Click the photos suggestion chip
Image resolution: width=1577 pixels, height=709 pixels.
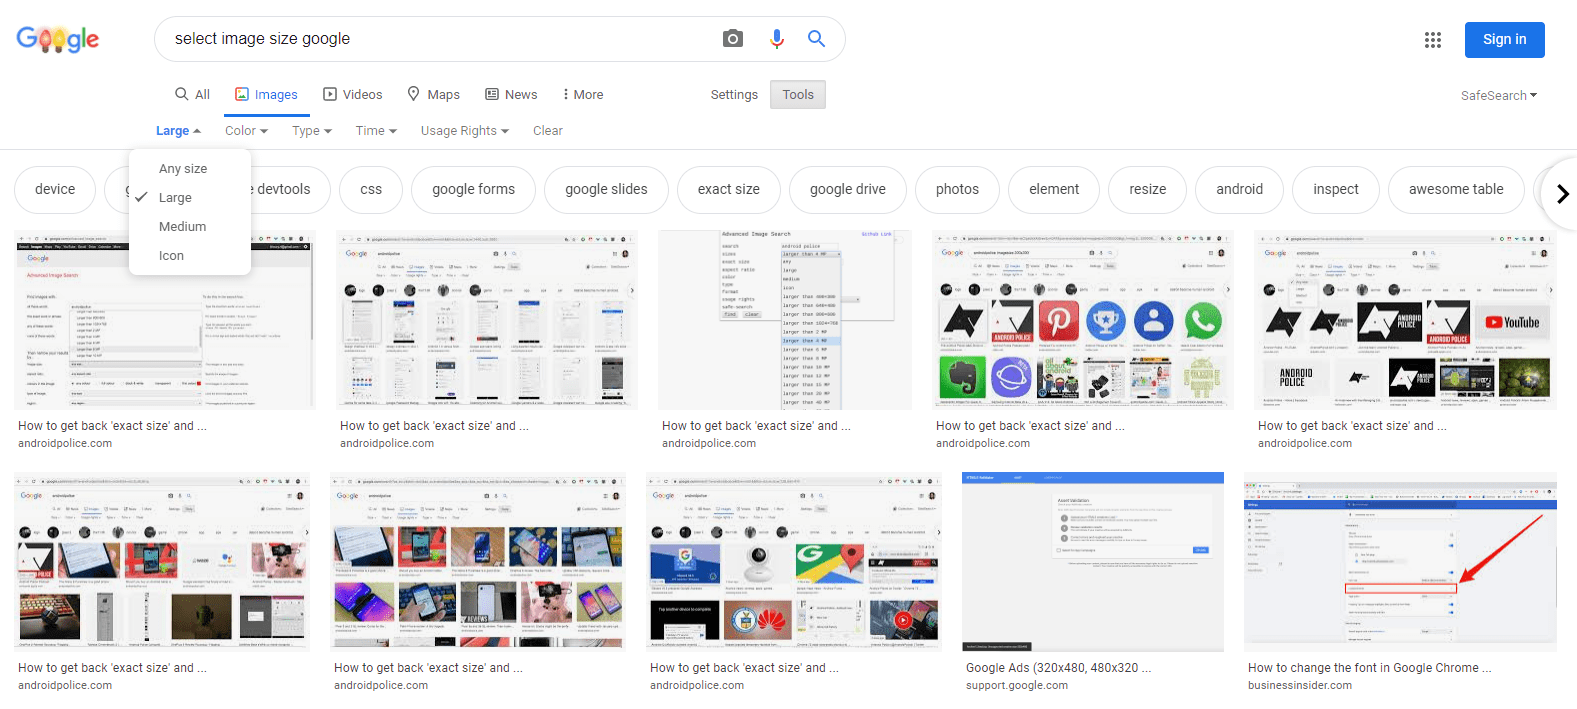[x=957, y=189]
